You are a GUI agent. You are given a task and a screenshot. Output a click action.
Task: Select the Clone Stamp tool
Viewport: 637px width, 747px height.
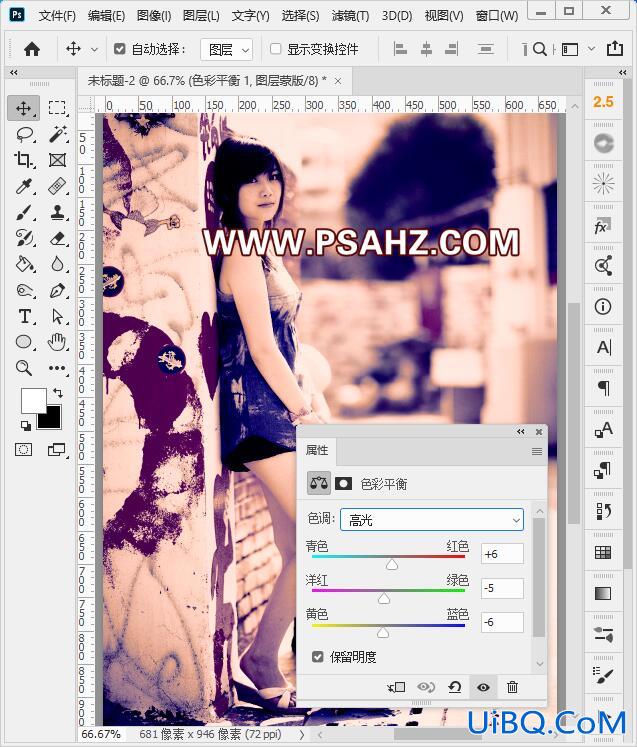click(x=57, y=212)
